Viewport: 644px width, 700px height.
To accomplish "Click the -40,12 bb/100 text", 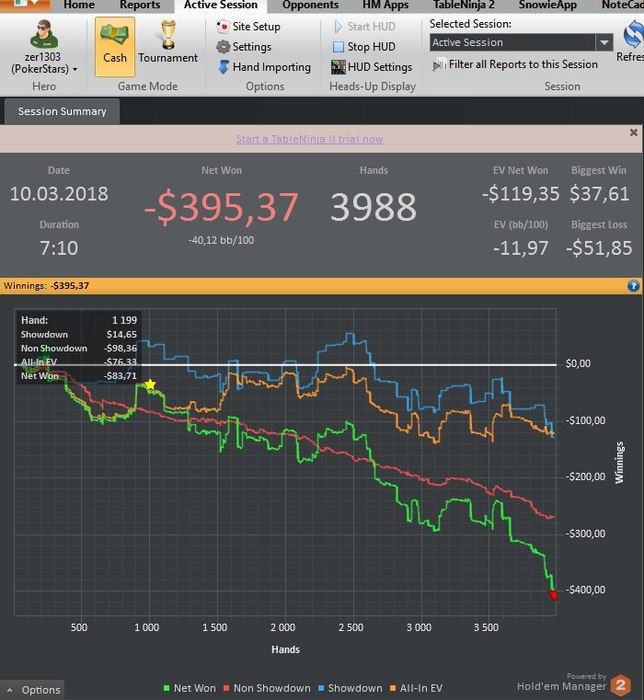I will coord(221,240).
